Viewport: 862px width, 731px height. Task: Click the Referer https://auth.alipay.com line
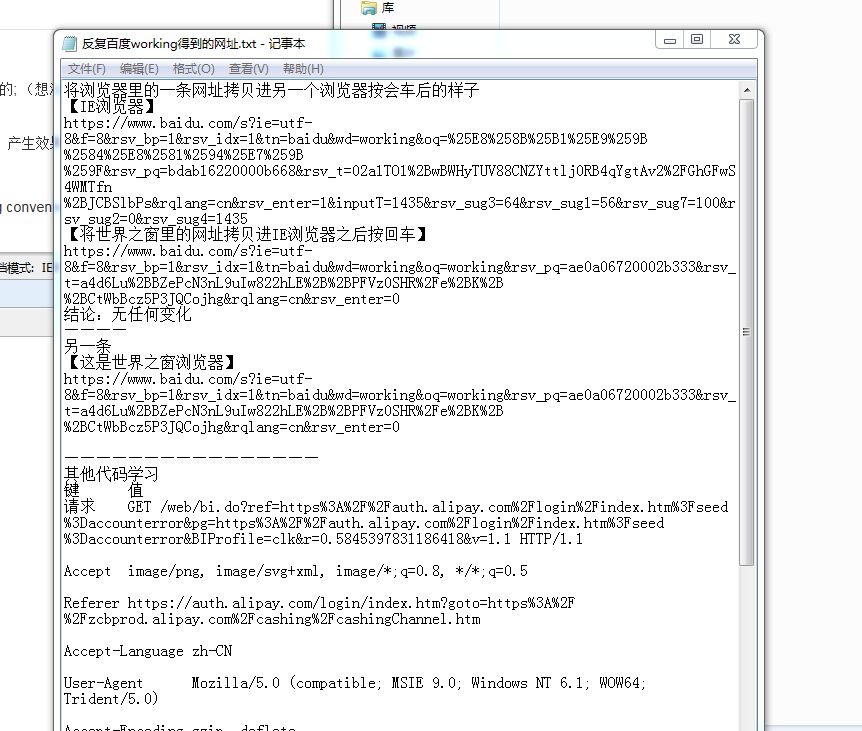click(x=319, y=603)
